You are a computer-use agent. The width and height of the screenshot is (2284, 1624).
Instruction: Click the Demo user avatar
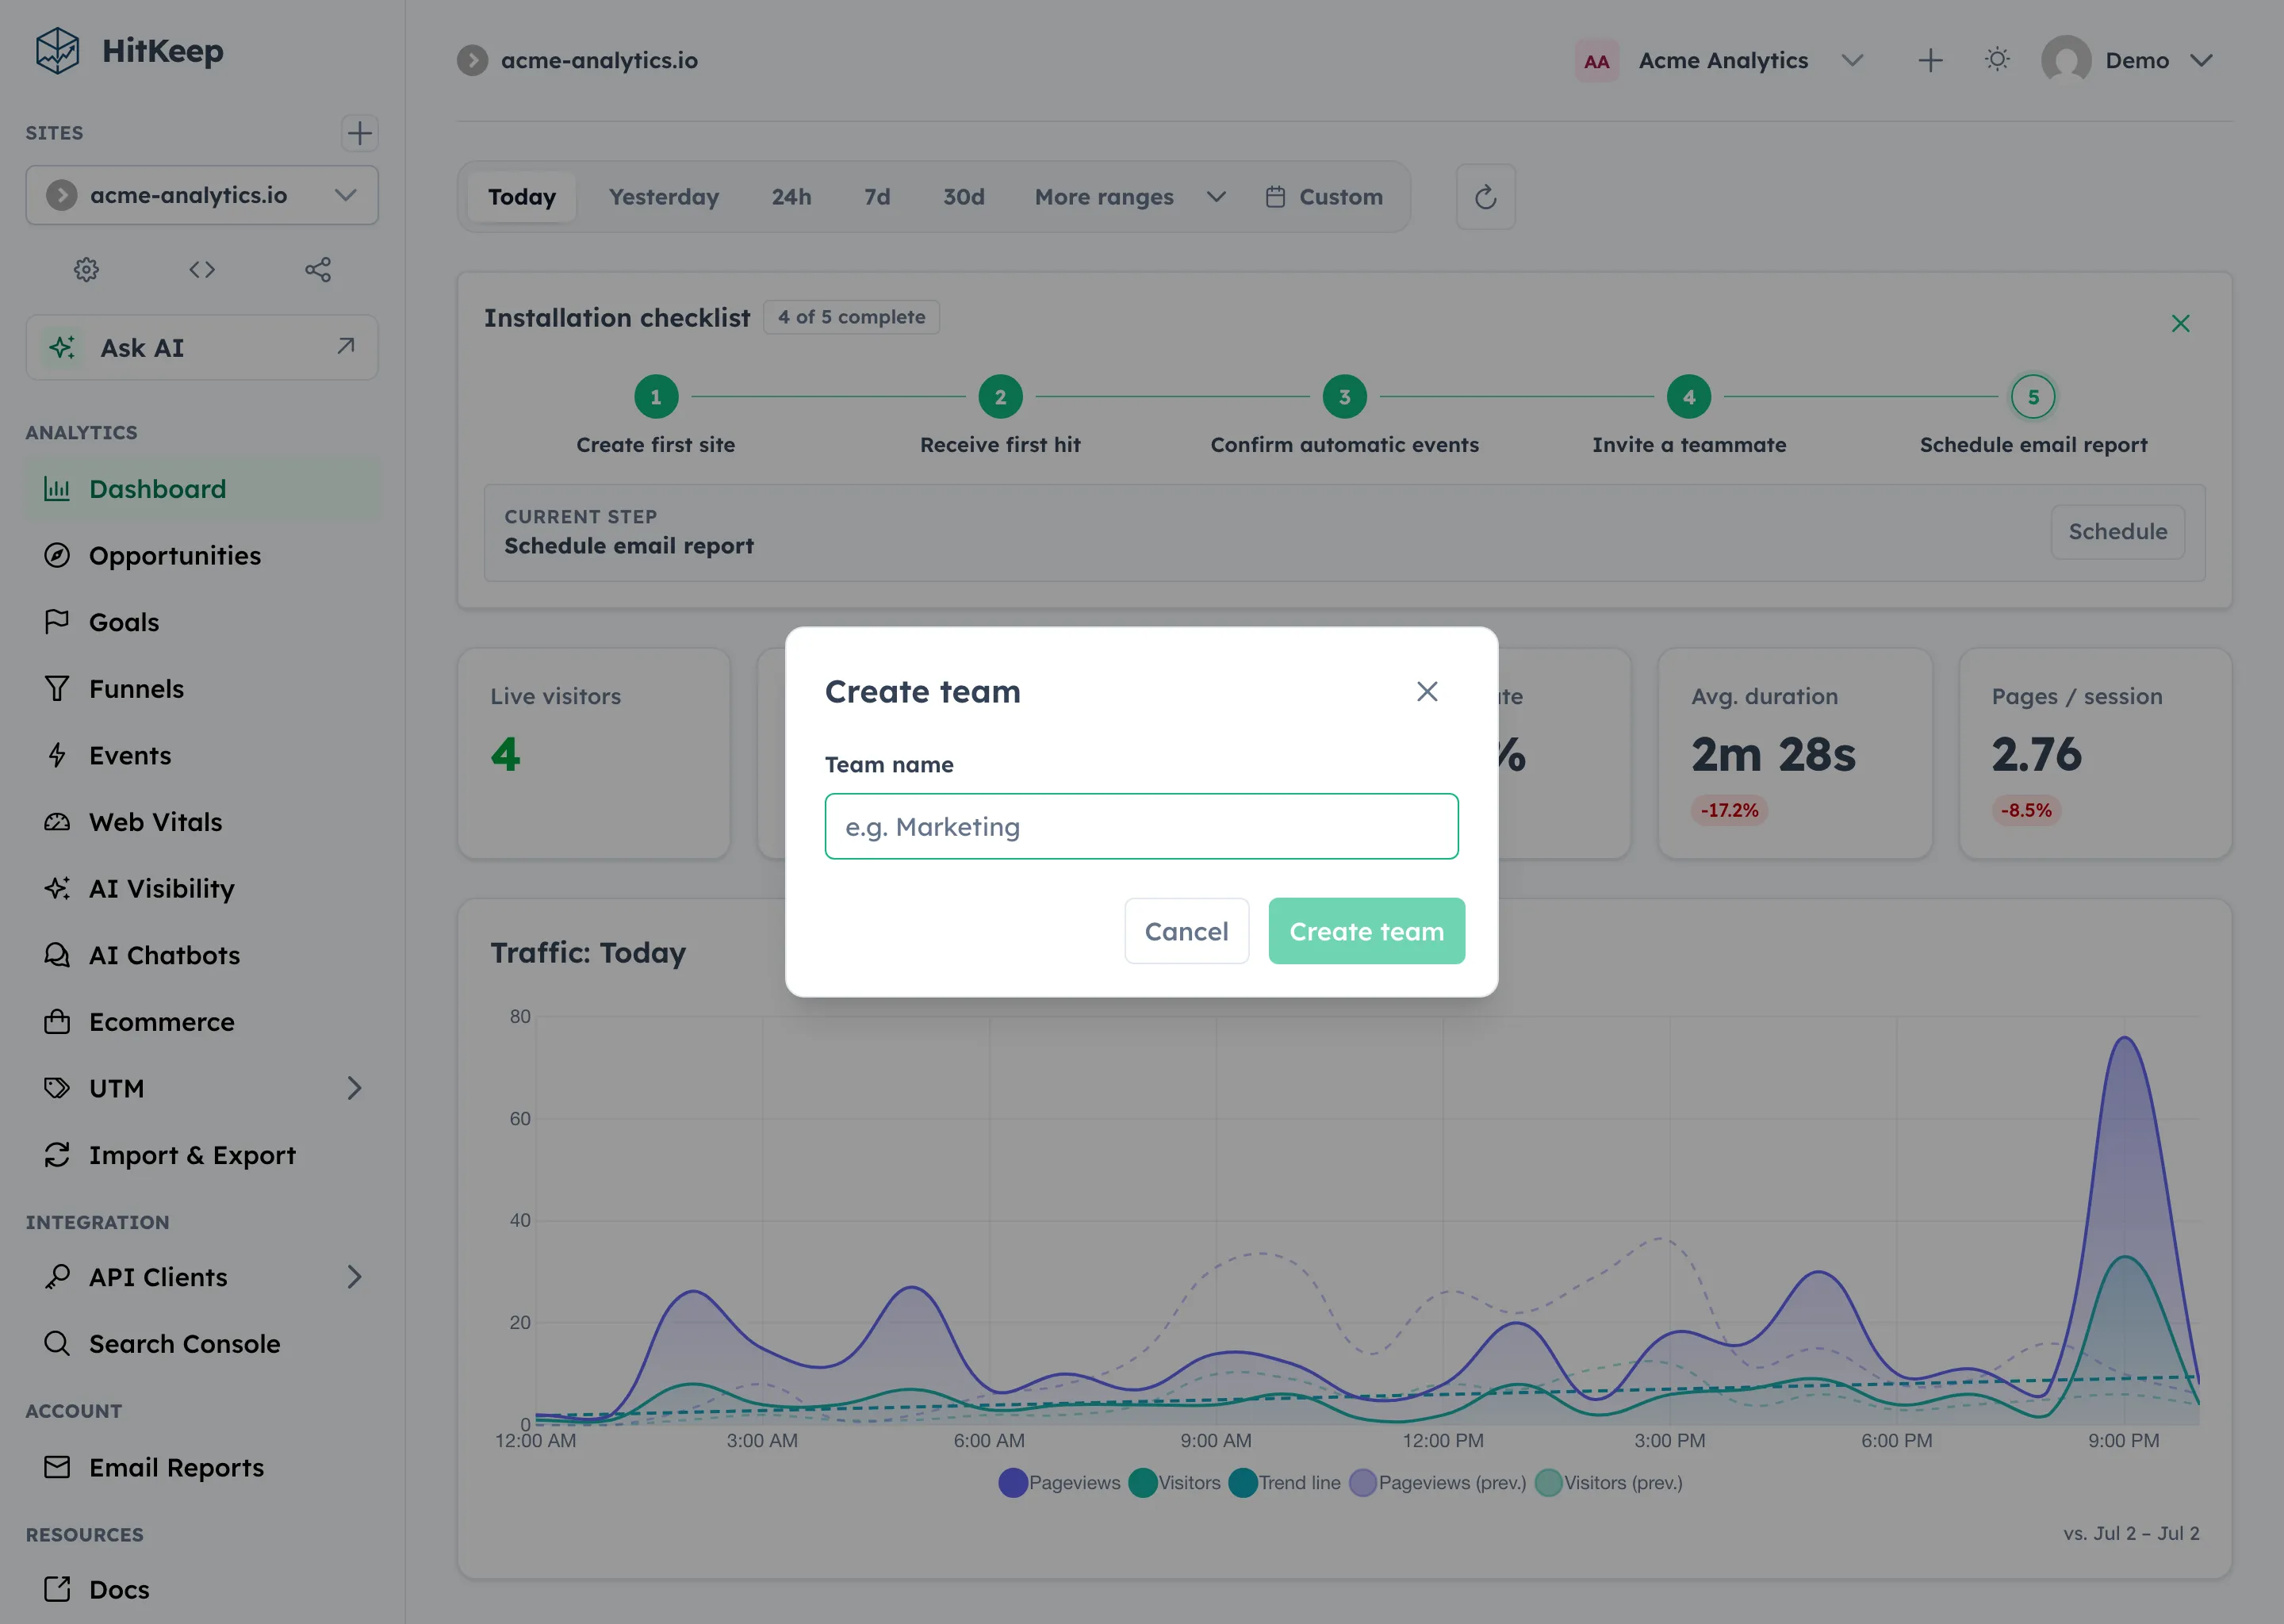(2066, 60)
